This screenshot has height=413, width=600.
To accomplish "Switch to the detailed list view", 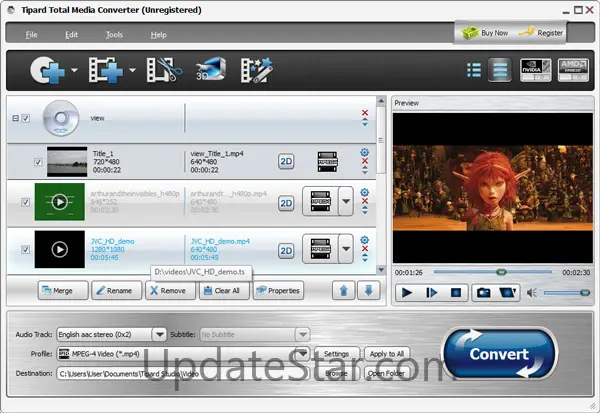I will (x=500, y=70).
